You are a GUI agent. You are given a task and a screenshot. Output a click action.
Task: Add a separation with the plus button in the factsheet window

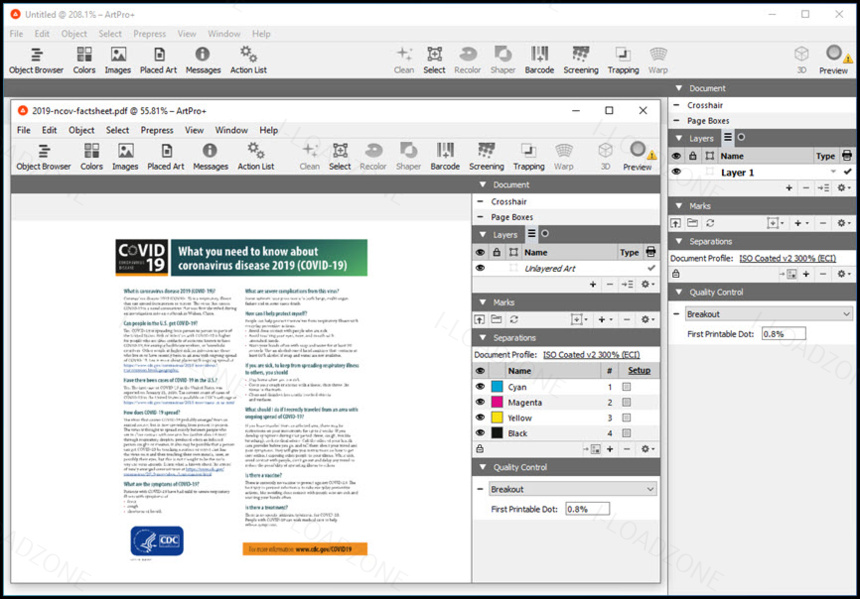[x=610, y=449]
